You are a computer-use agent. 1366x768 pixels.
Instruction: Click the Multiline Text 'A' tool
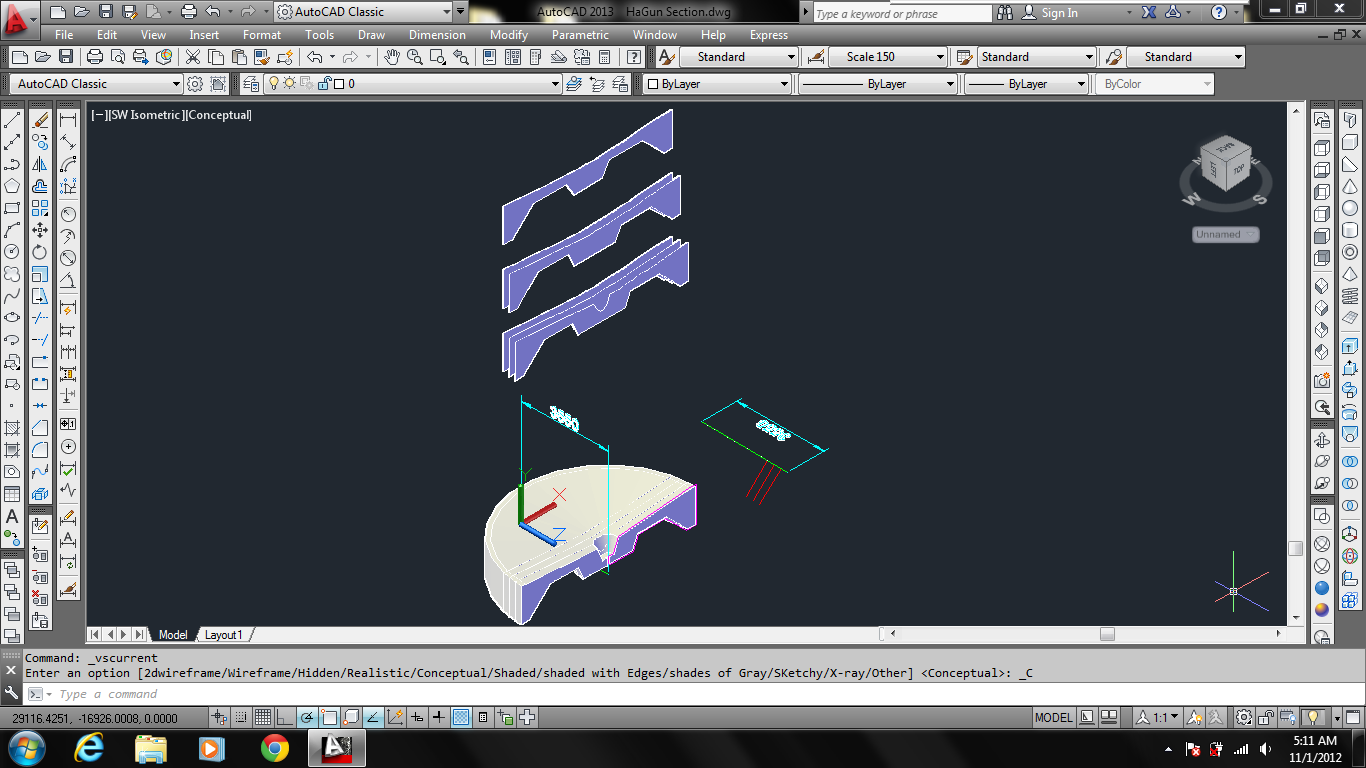tap(12, 516)
